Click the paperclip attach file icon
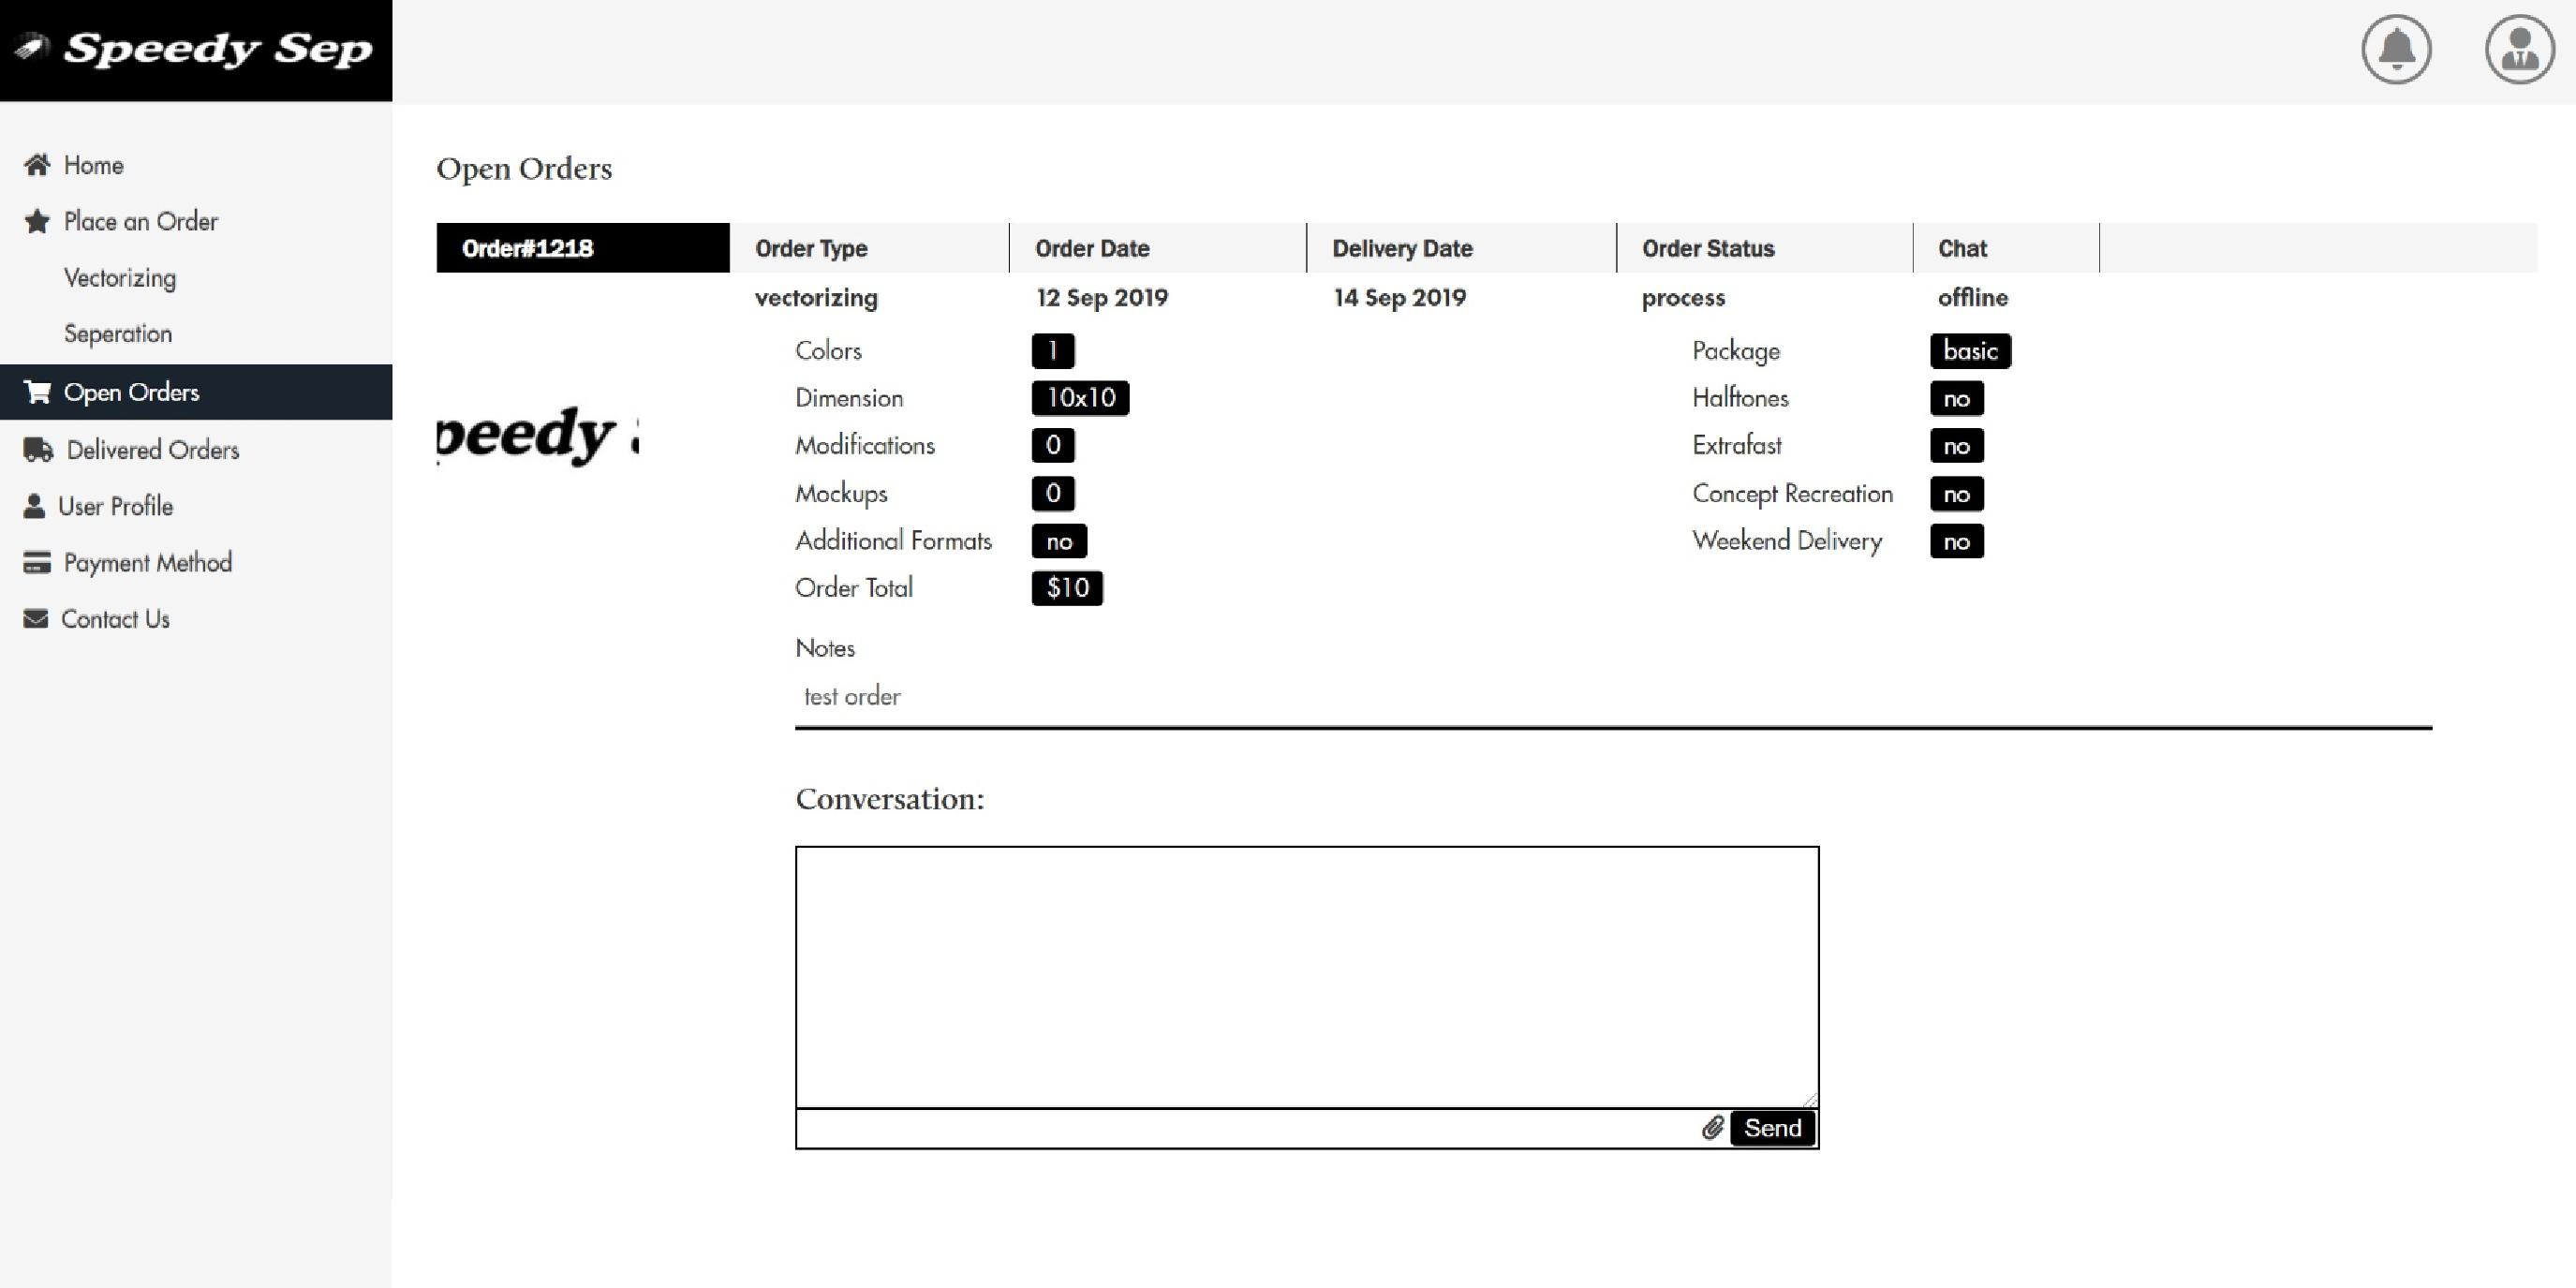This screenshot has width=2576, height=1288. 1712,1128
